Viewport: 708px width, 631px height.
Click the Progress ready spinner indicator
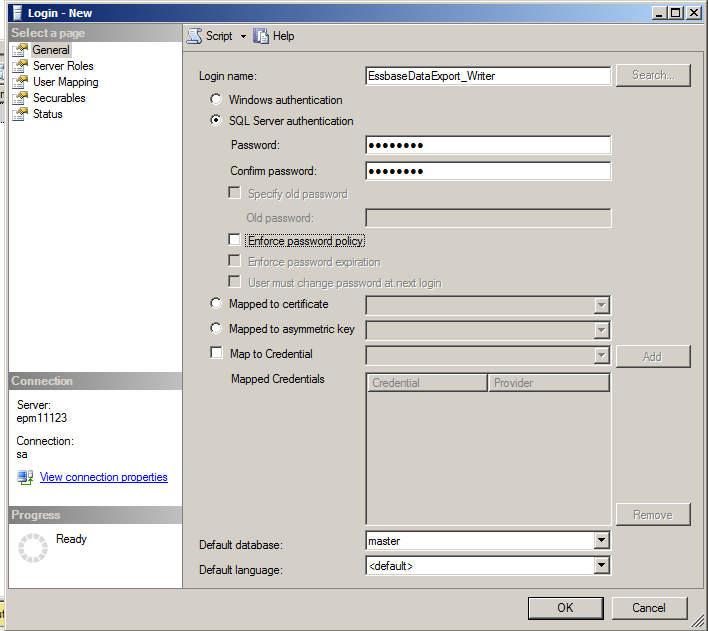tap(33, 548)
